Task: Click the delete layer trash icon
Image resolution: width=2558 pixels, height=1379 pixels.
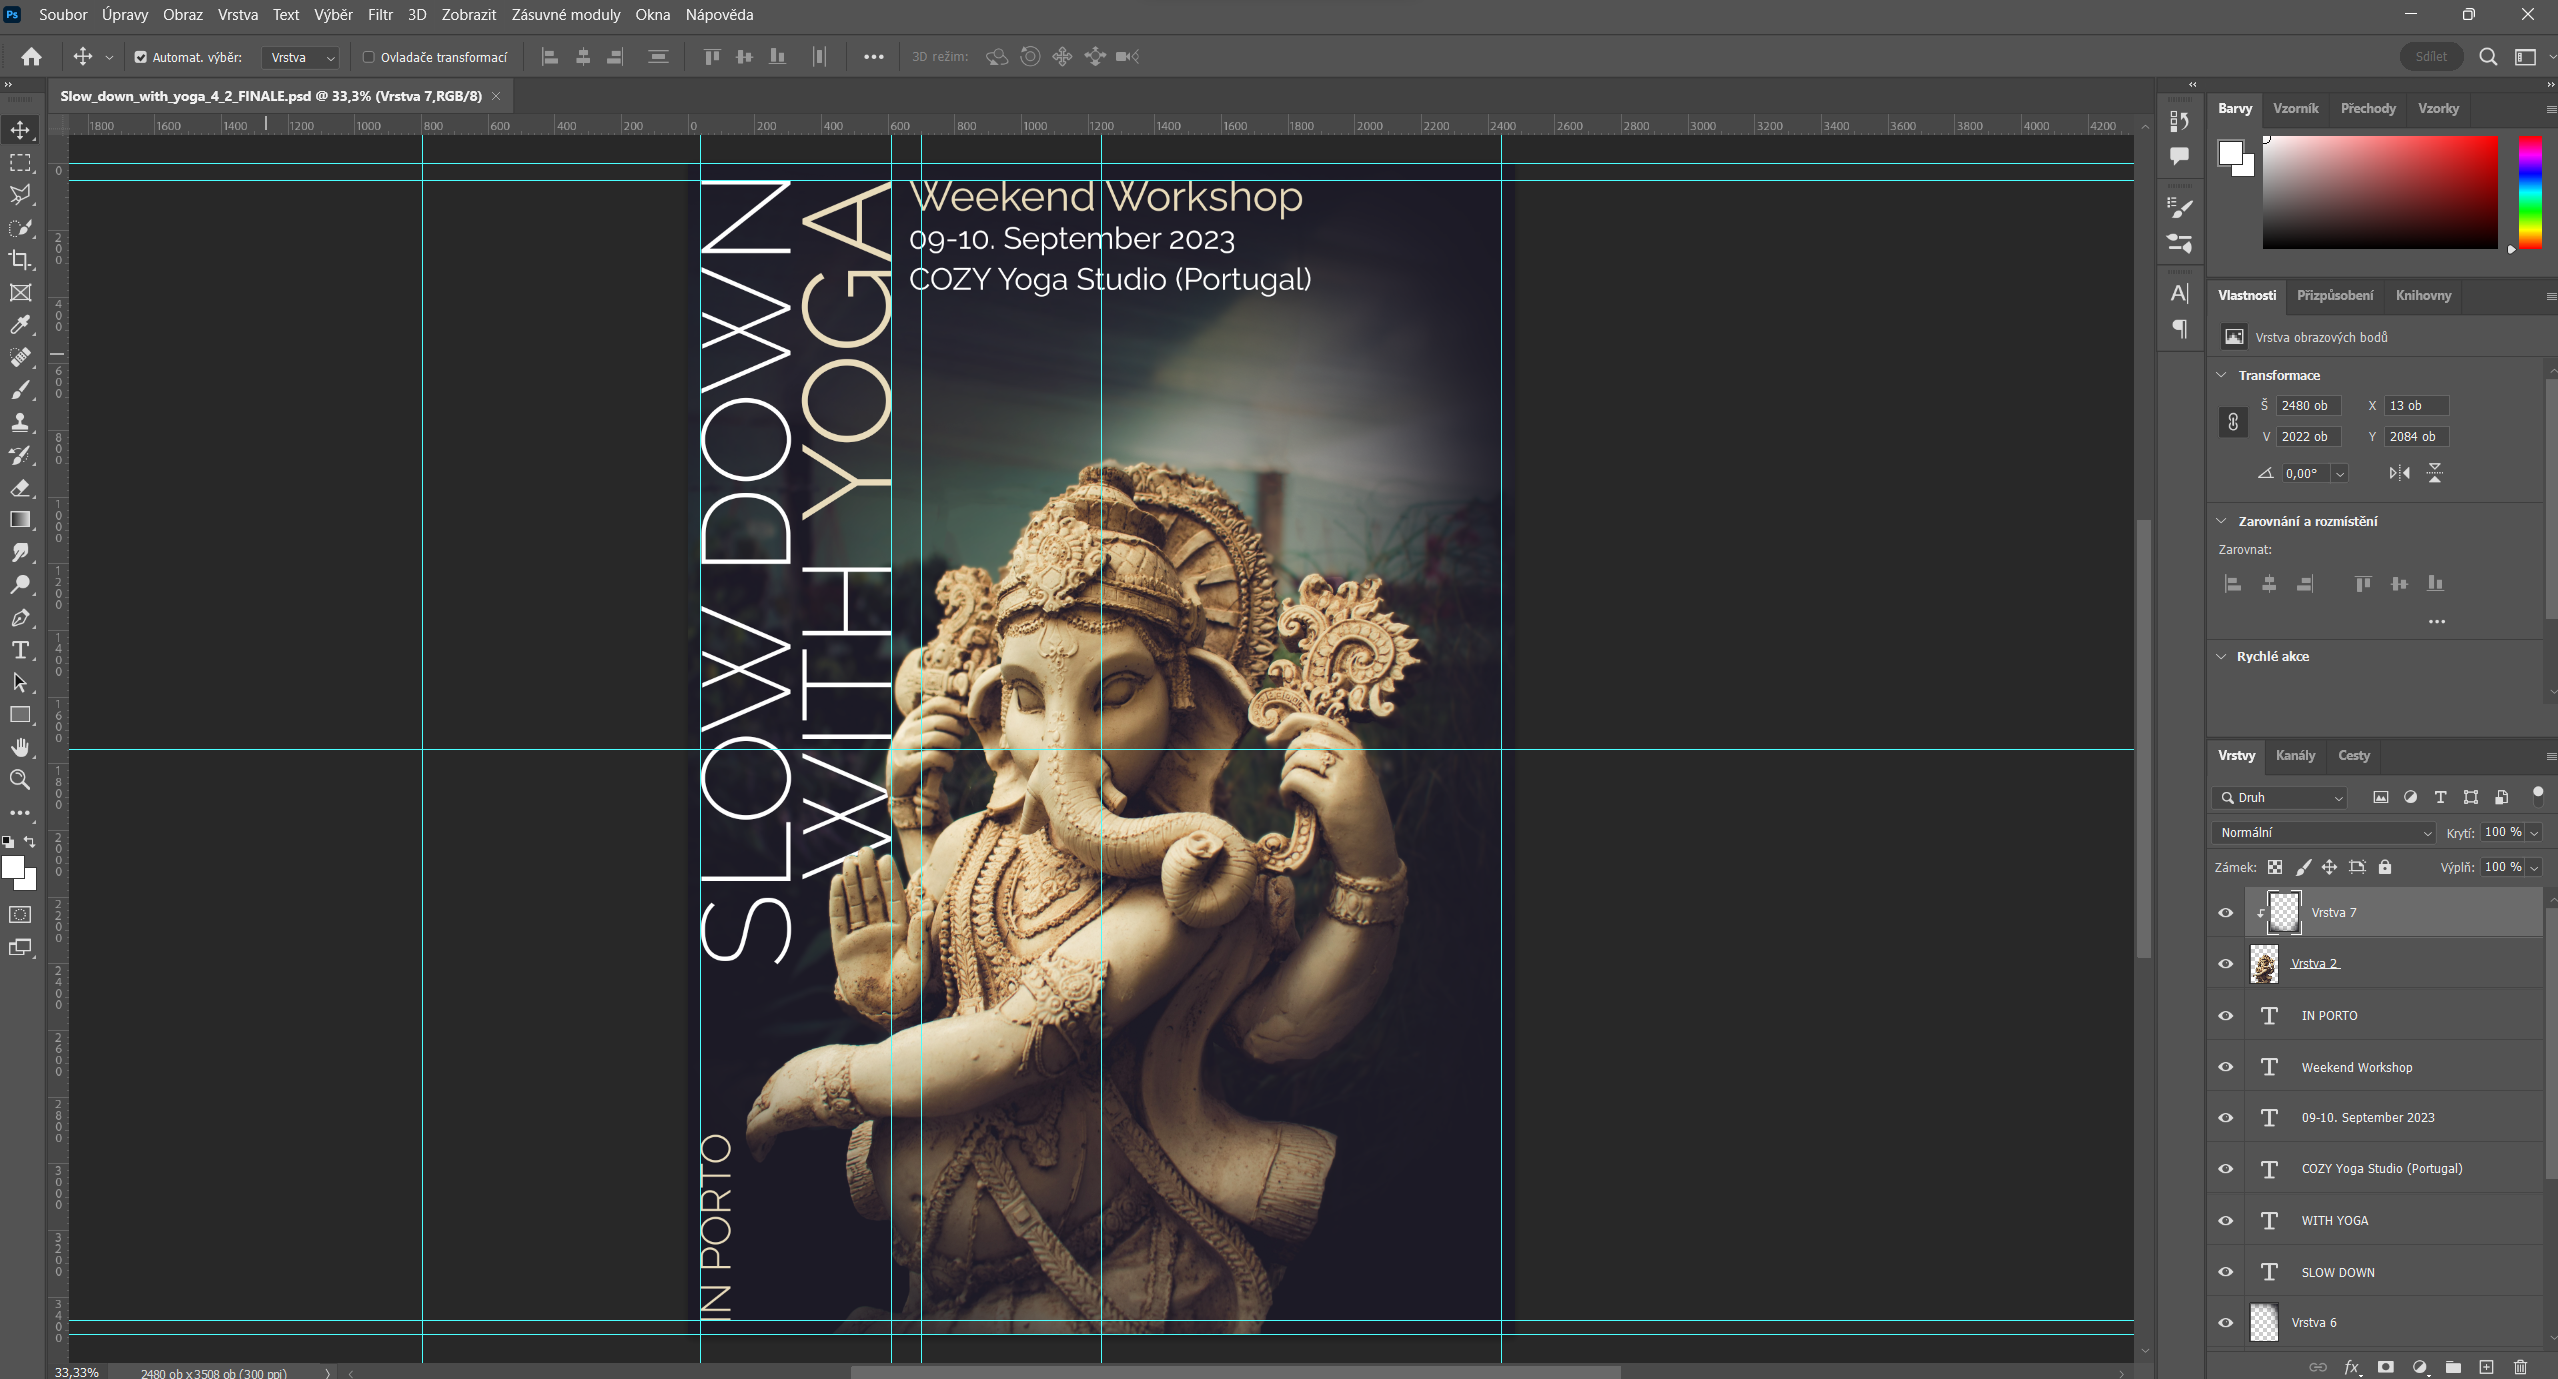Action: pyautogui.click(x=2520, y=1367)
